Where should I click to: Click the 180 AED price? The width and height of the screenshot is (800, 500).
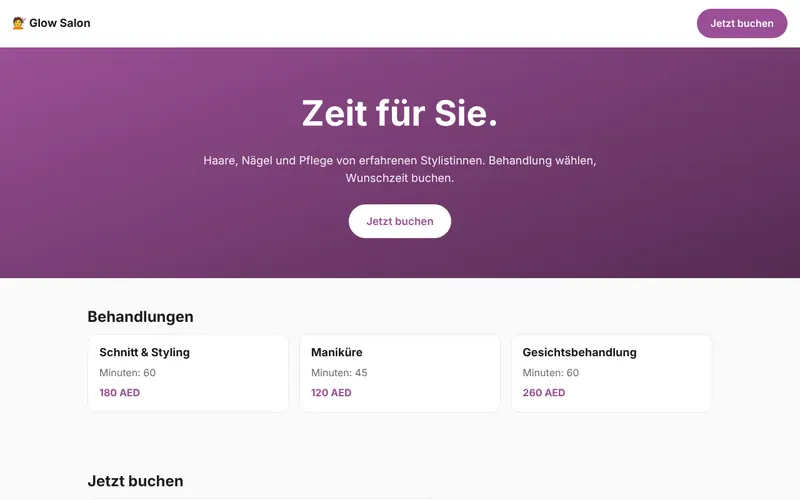click(119, 392)
